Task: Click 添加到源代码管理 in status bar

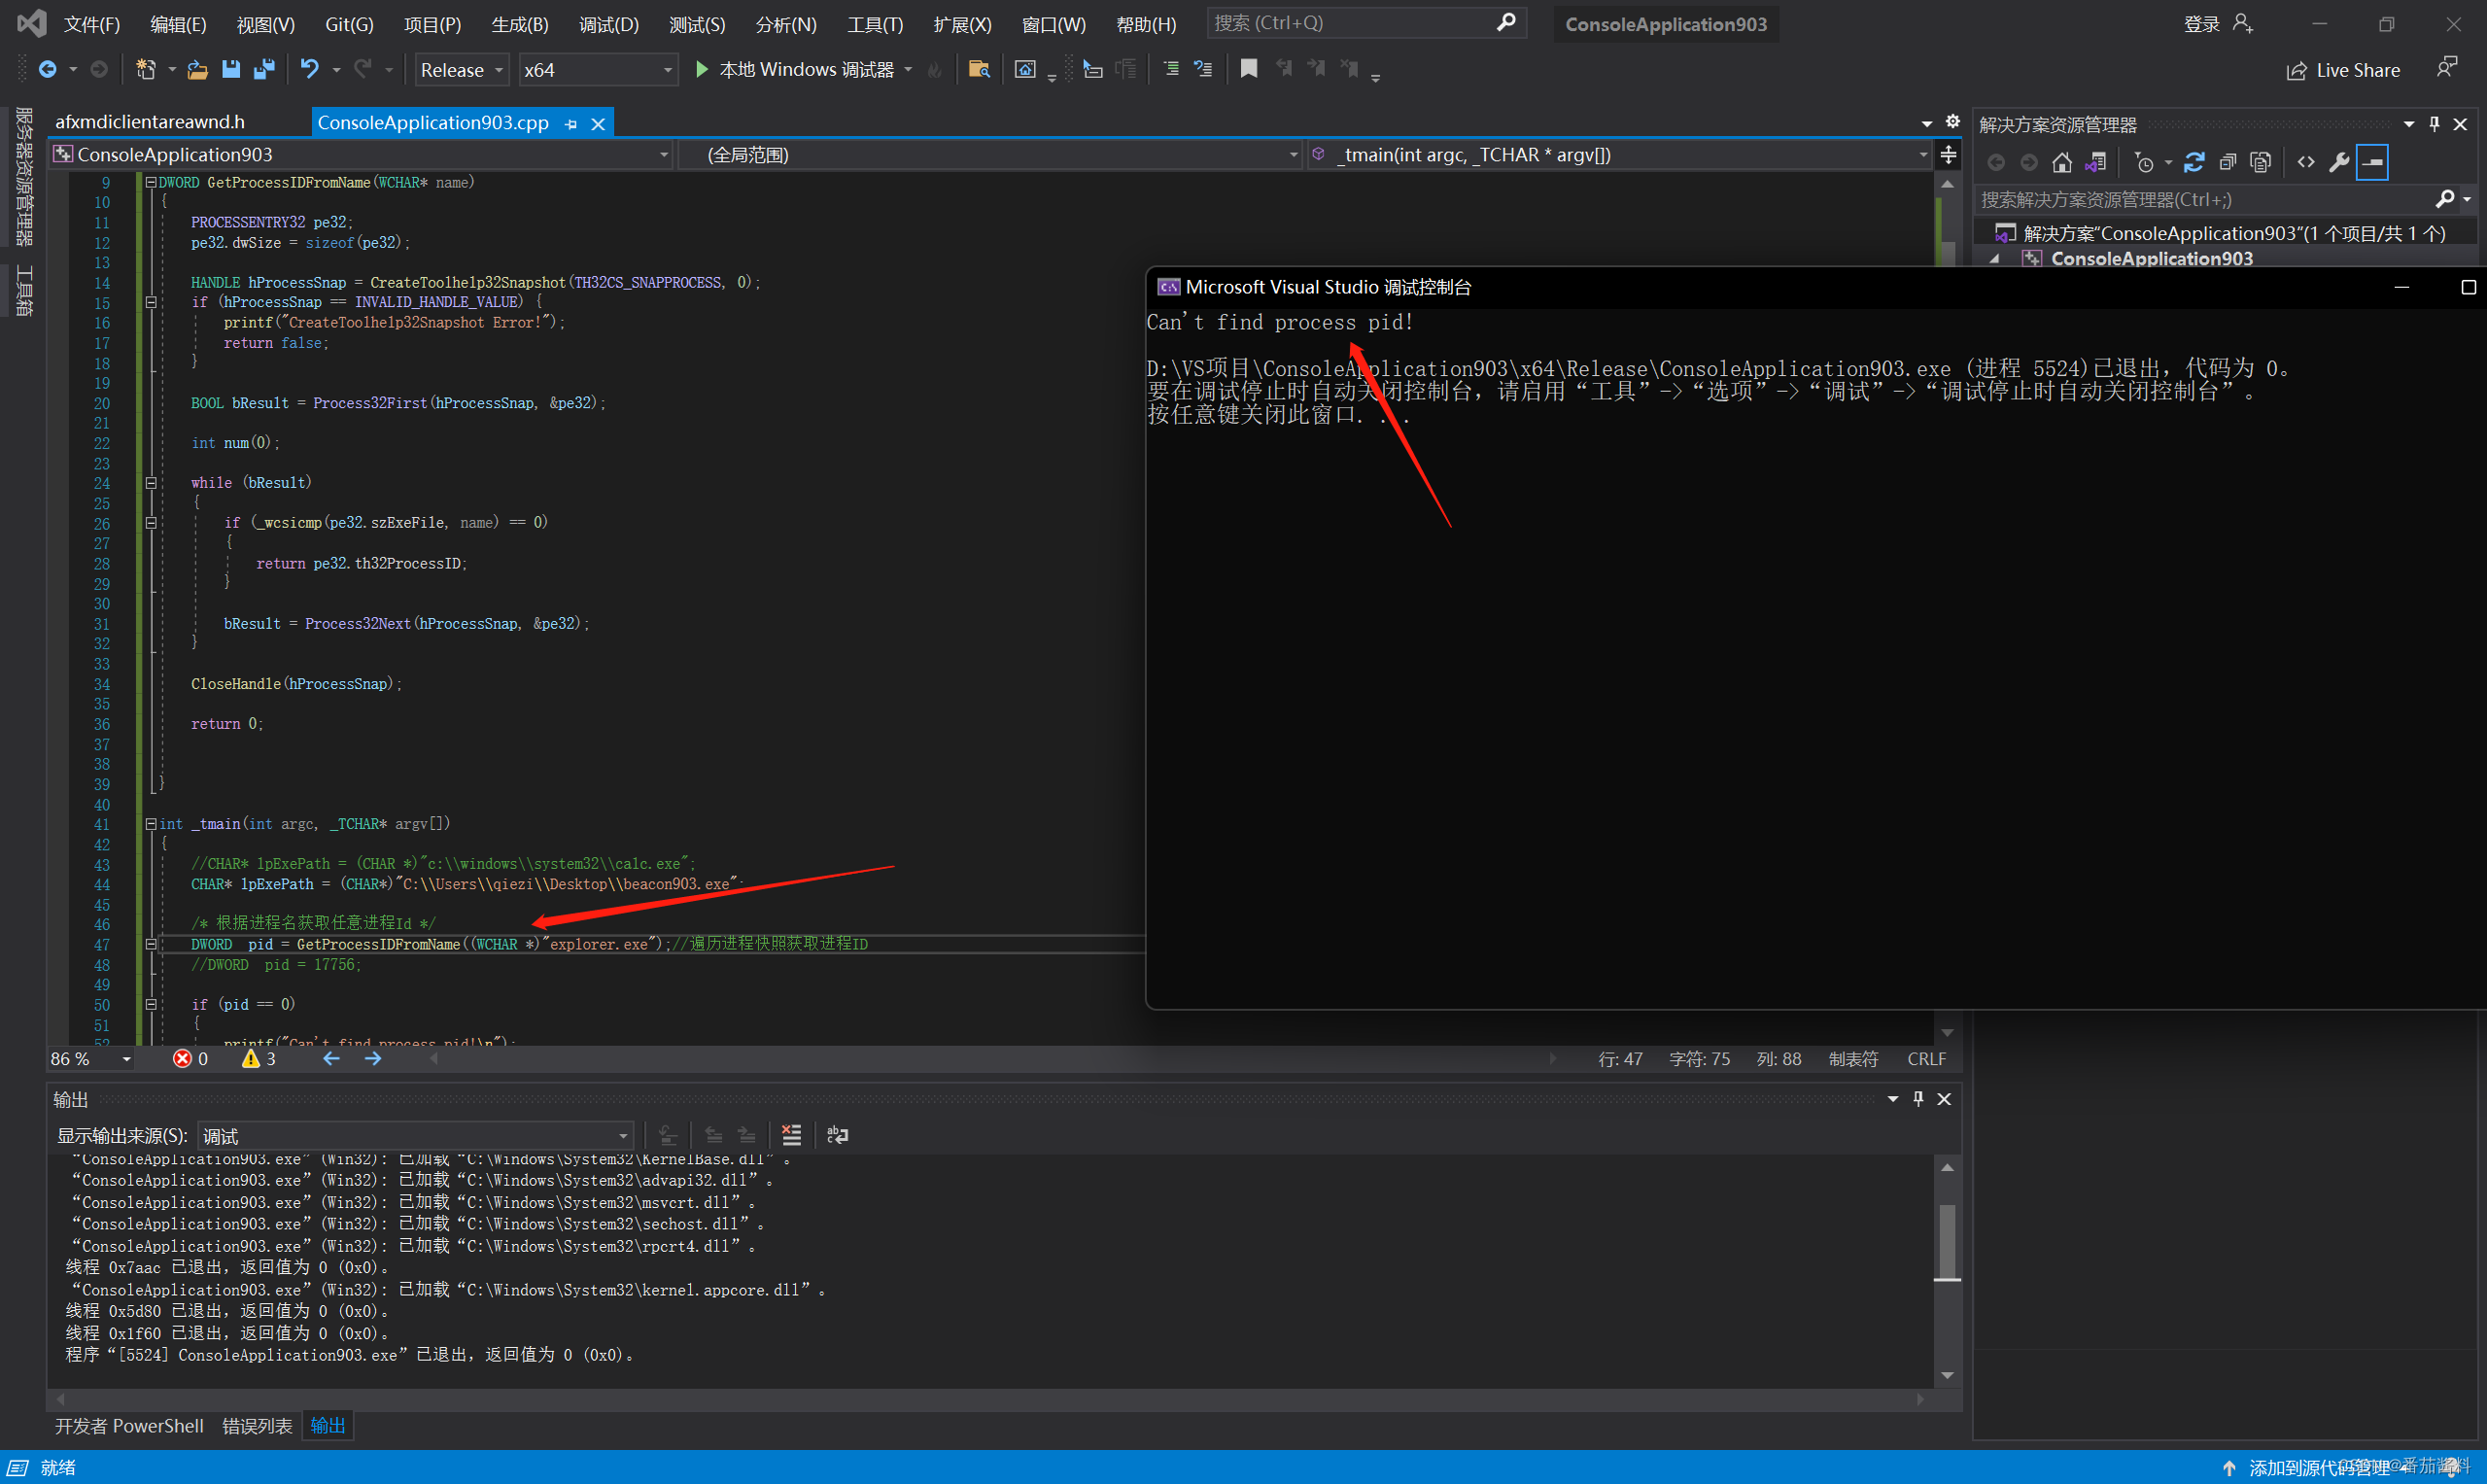Action: click(x=2320, y=1467)
